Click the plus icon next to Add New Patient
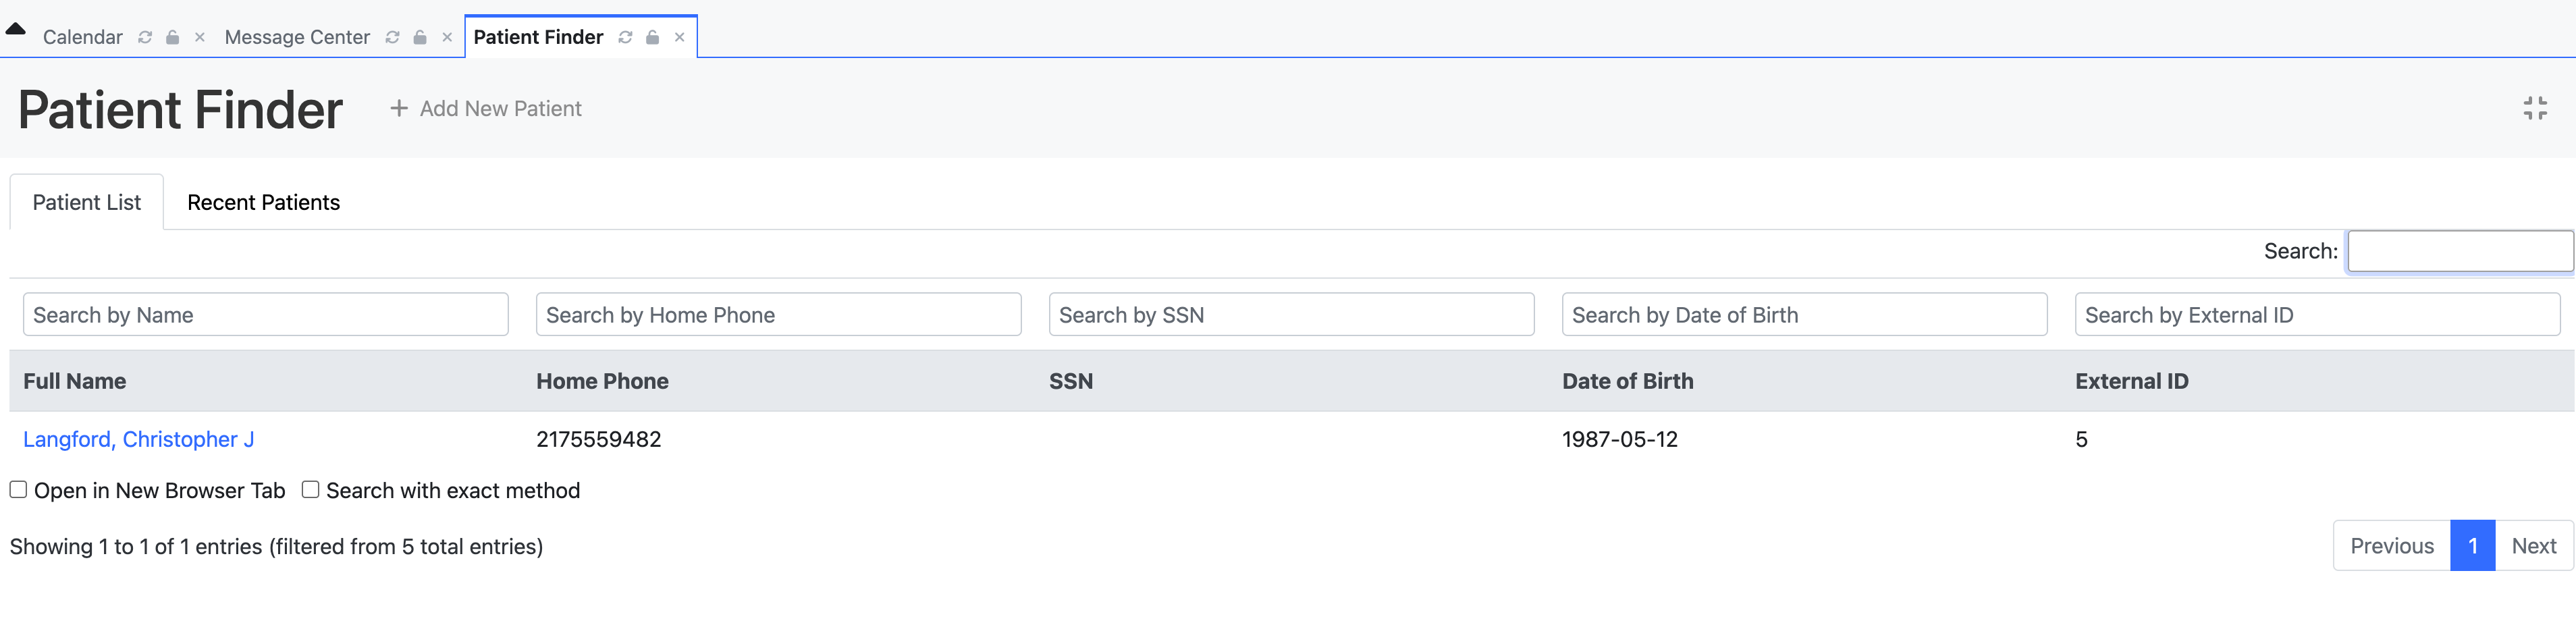Screen dimensions: 2576x625 tap(400, 107)
